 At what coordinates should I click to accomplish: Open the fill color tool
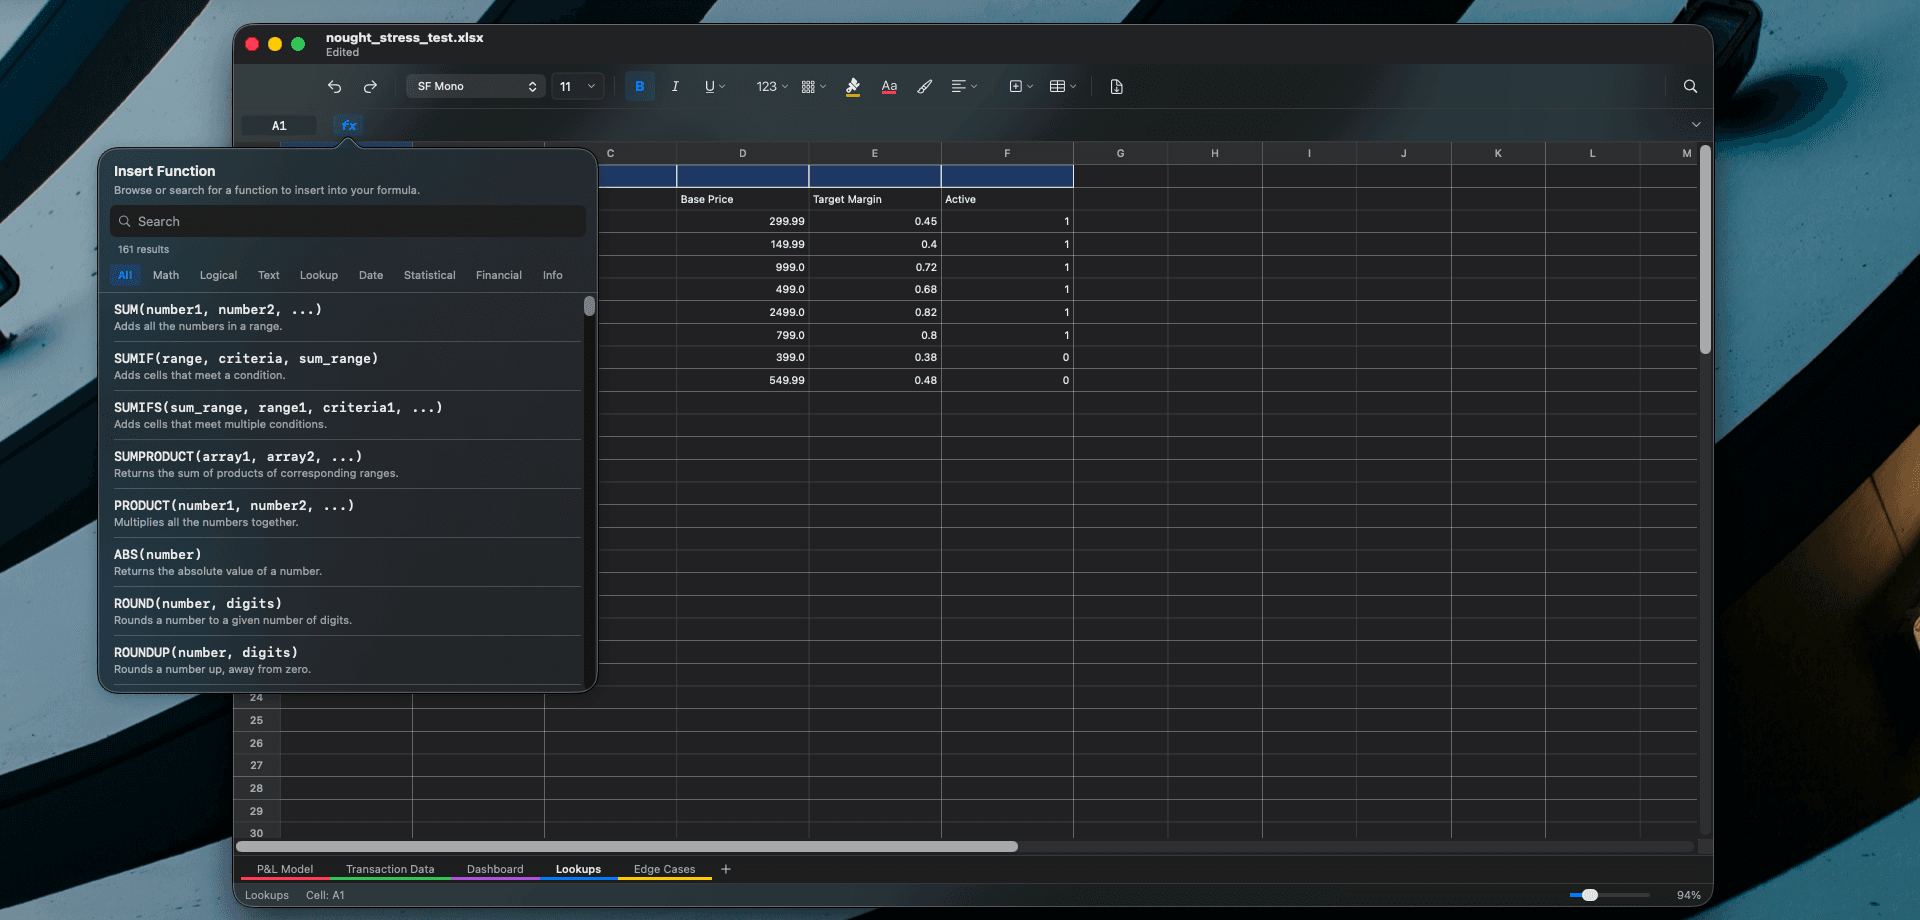852,87
